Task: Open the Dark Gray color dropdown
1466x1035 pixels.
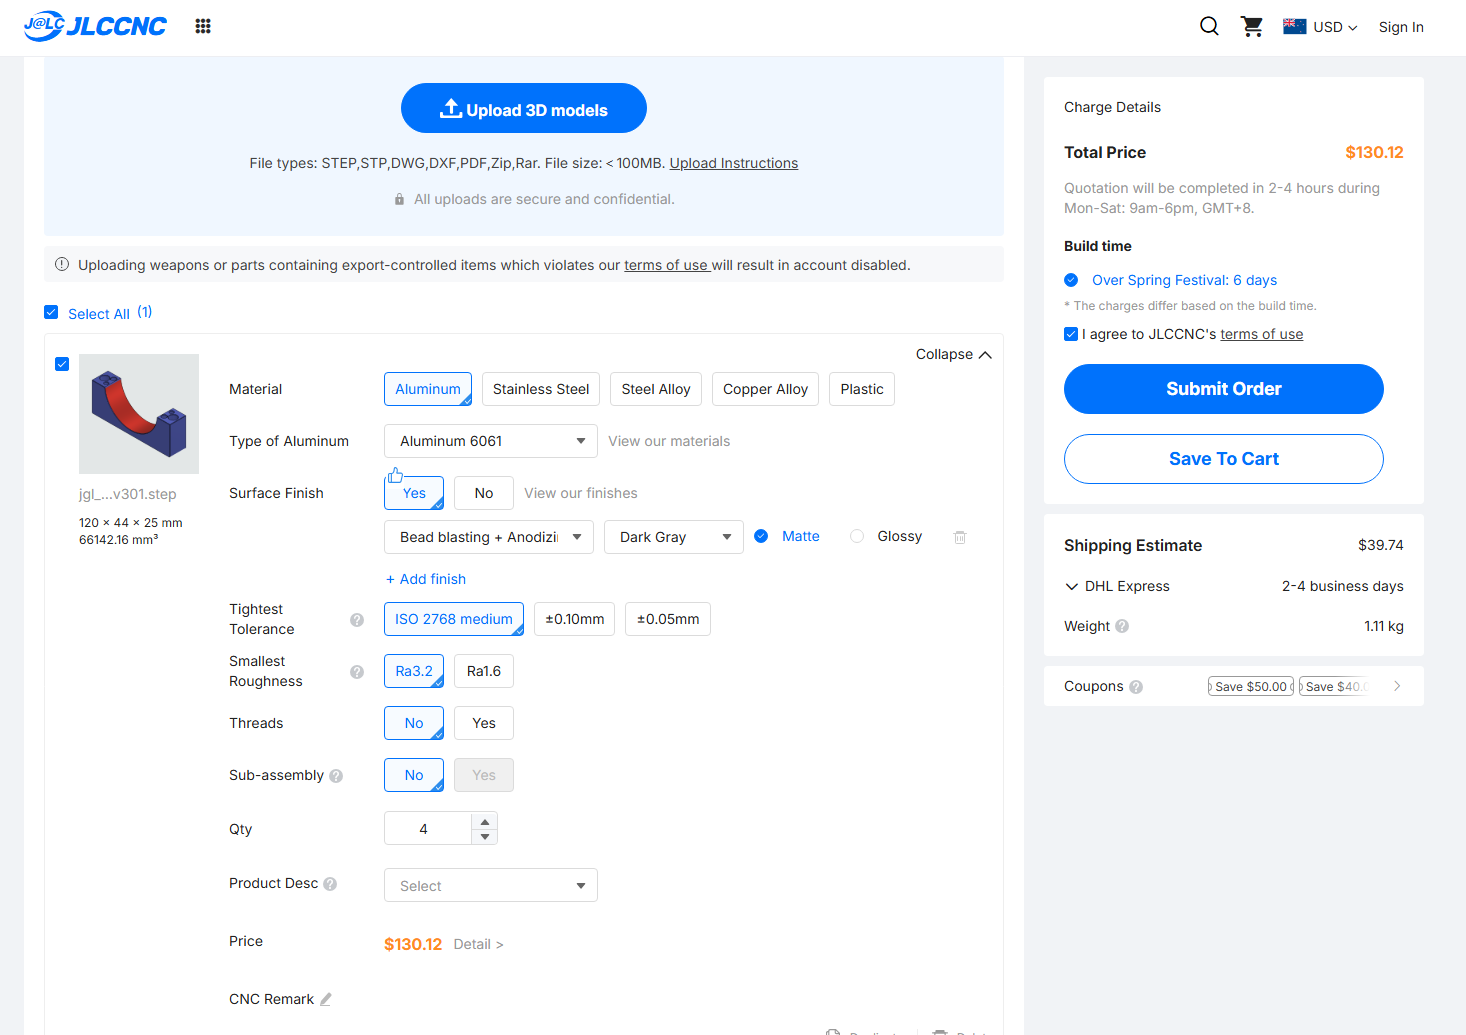Action: 673,537
